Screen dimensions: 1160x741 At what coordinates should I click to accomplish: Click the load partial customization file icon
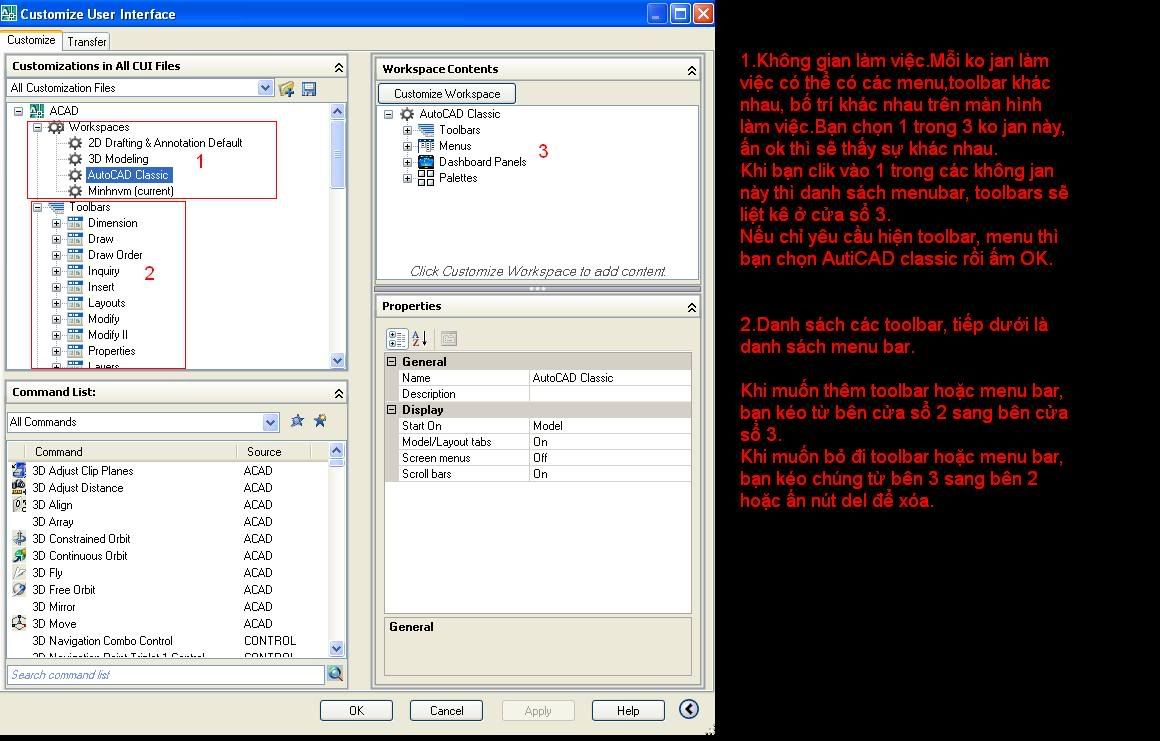tap(287, 88)
